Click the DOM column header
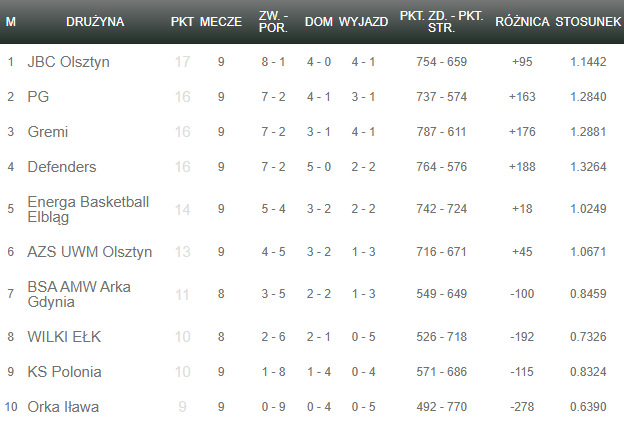624x434 pixels. coord(318,21)
